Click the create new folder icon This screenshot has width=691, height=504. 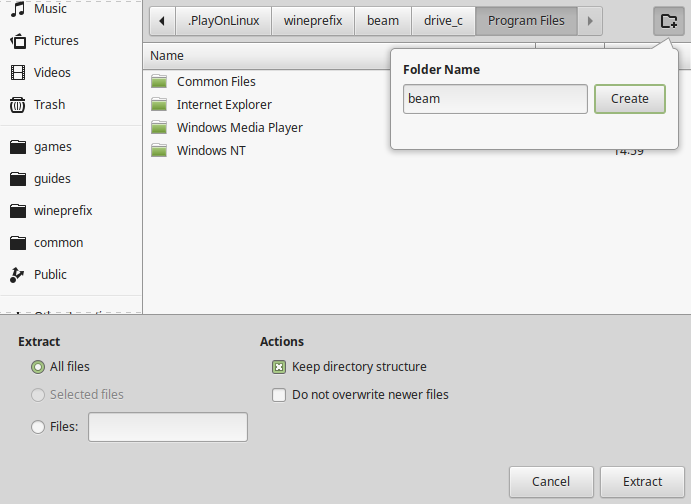coord(669,21)
